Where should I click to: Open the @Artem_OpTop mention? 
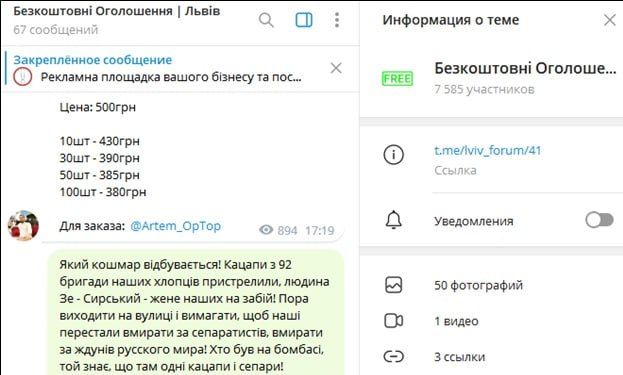tap(176, 226)
